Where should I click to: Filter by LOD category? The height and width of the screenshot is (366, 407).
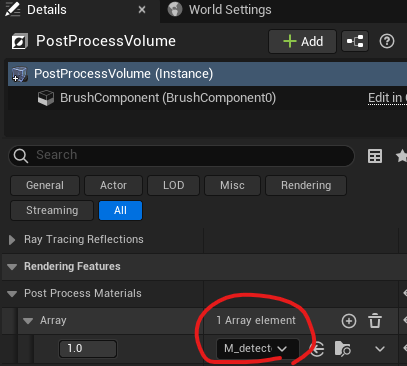[173, 185]
